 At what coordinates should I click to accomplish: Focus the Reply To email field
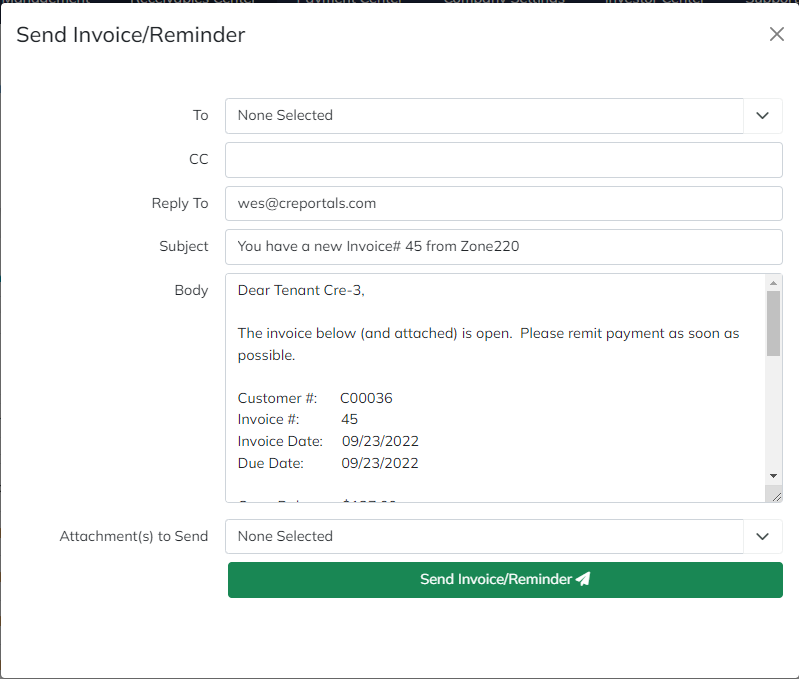503,203
